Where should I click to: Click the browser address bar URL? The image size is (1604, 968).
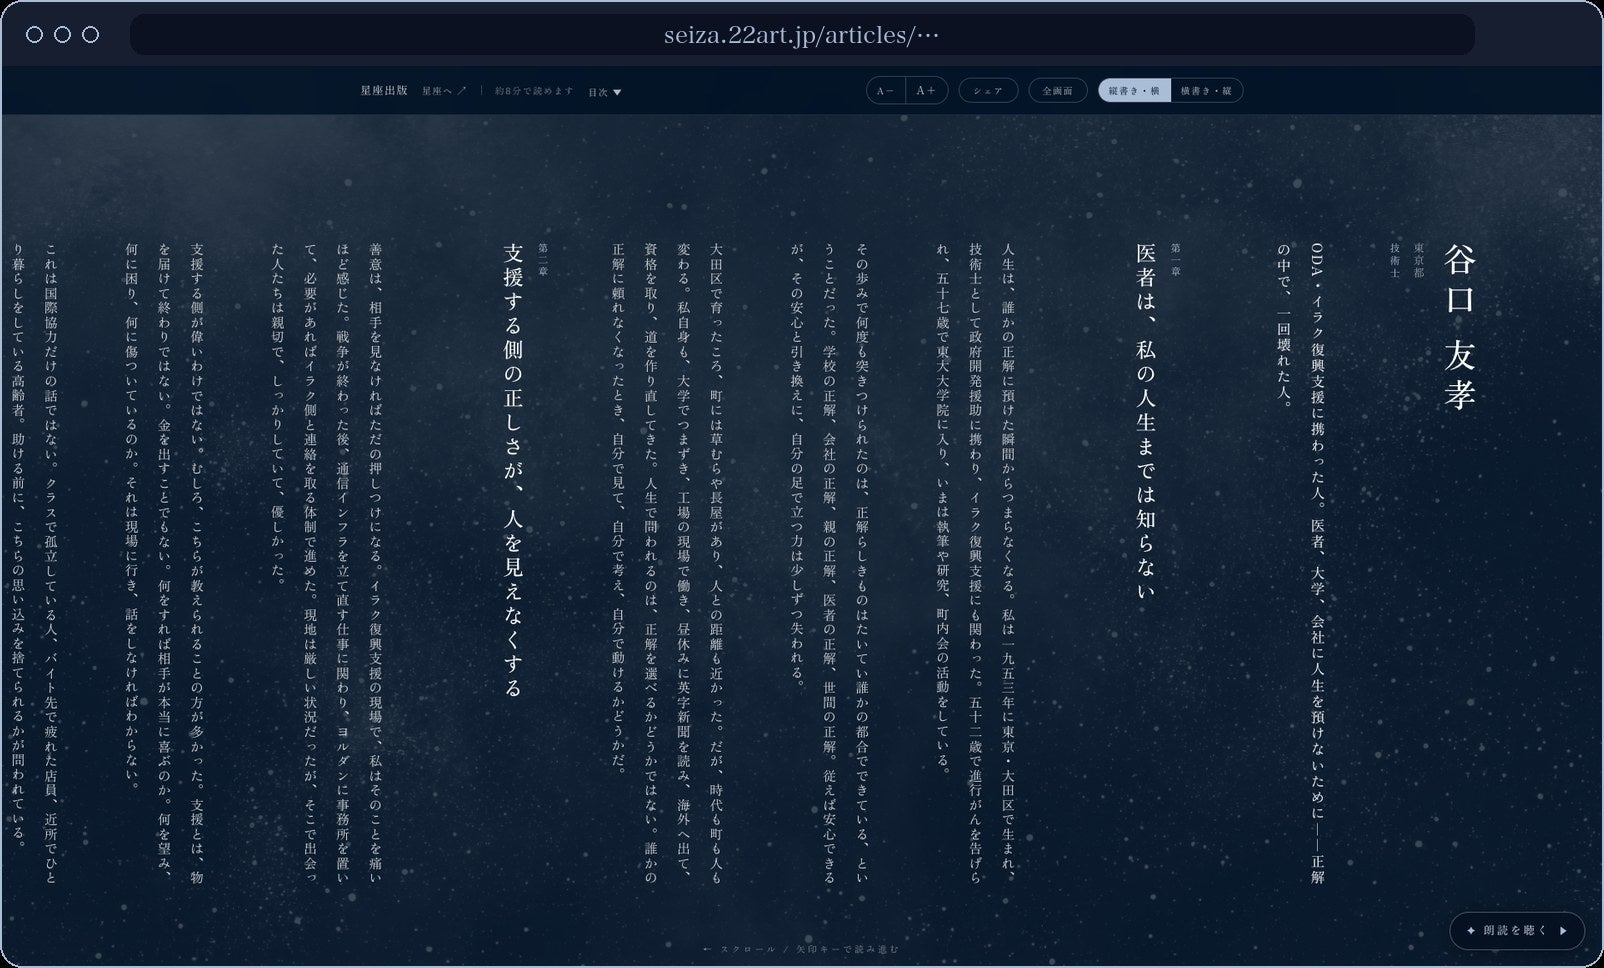802,36
